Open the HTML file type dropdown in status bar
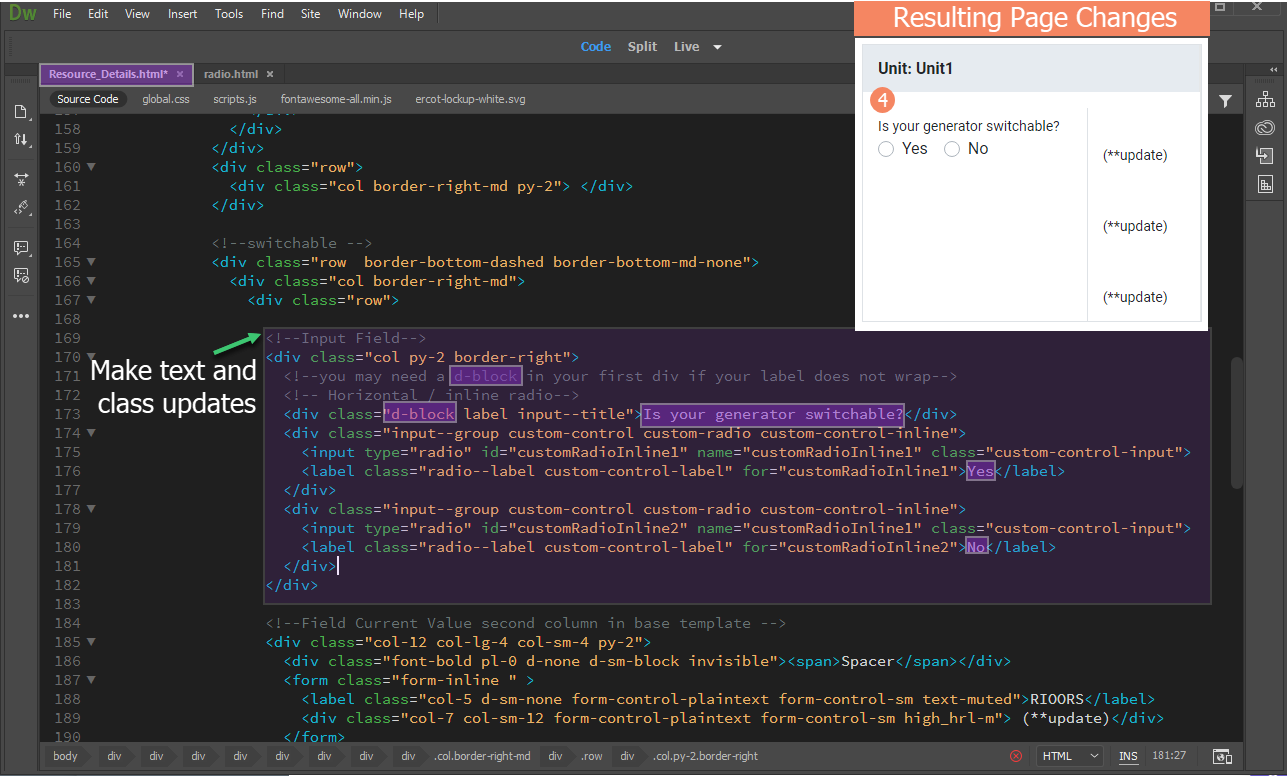This screenshot has width=1287, height=776. 1068,756
